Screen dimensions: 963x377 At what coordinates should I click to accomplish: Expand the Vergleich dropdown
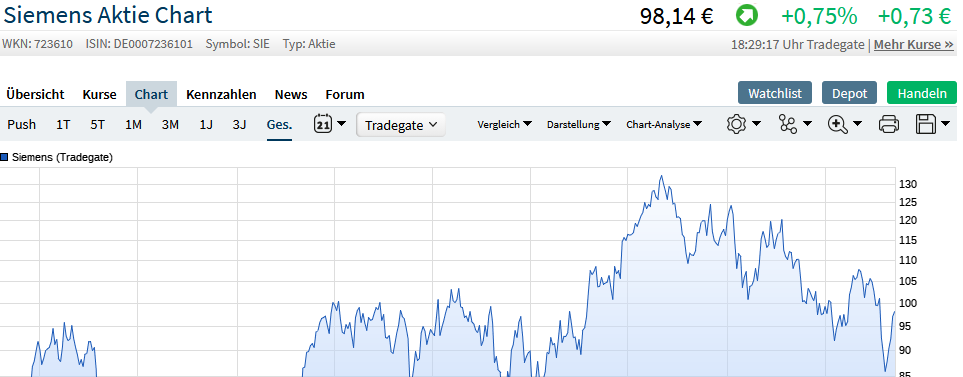tap(504, 124)
